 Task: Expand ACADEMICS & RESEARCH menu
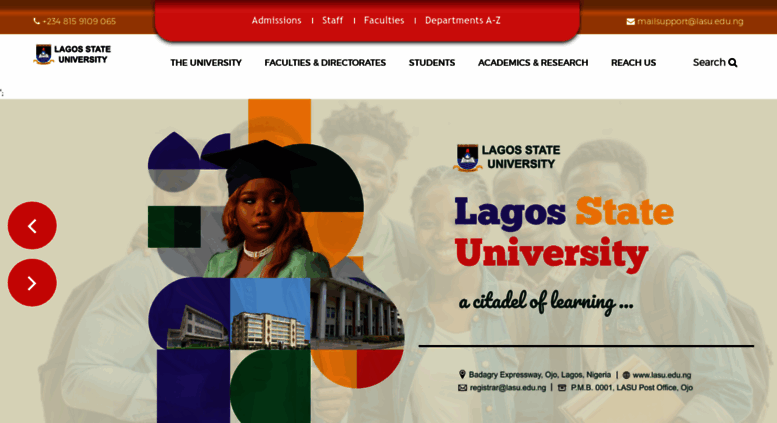coord(533,63)
